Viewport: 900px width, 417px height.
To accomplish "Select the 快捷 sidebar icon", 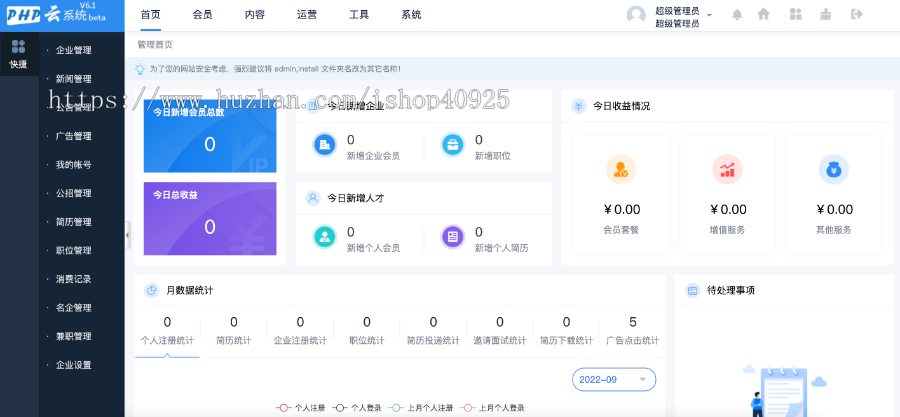I will click(19, 54).
